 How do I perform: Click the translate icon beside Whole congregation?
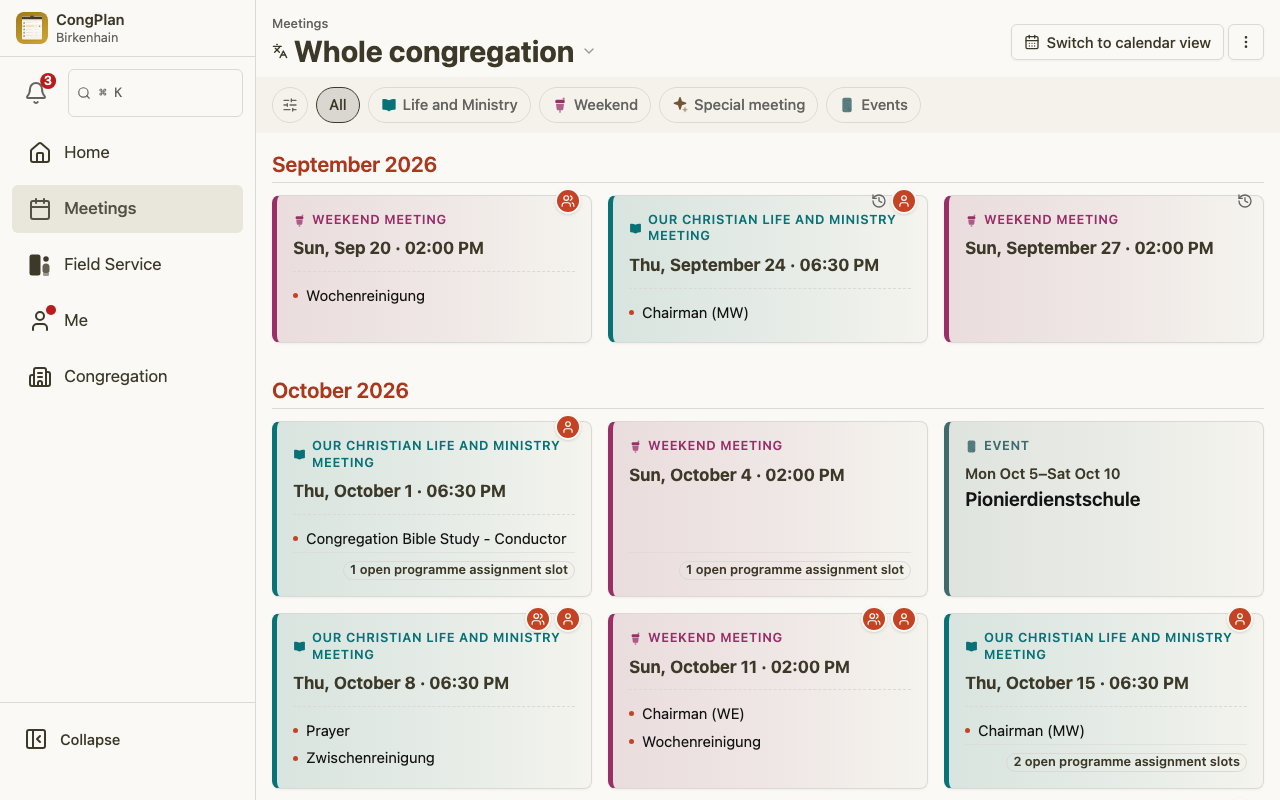(x=280, y=51)
